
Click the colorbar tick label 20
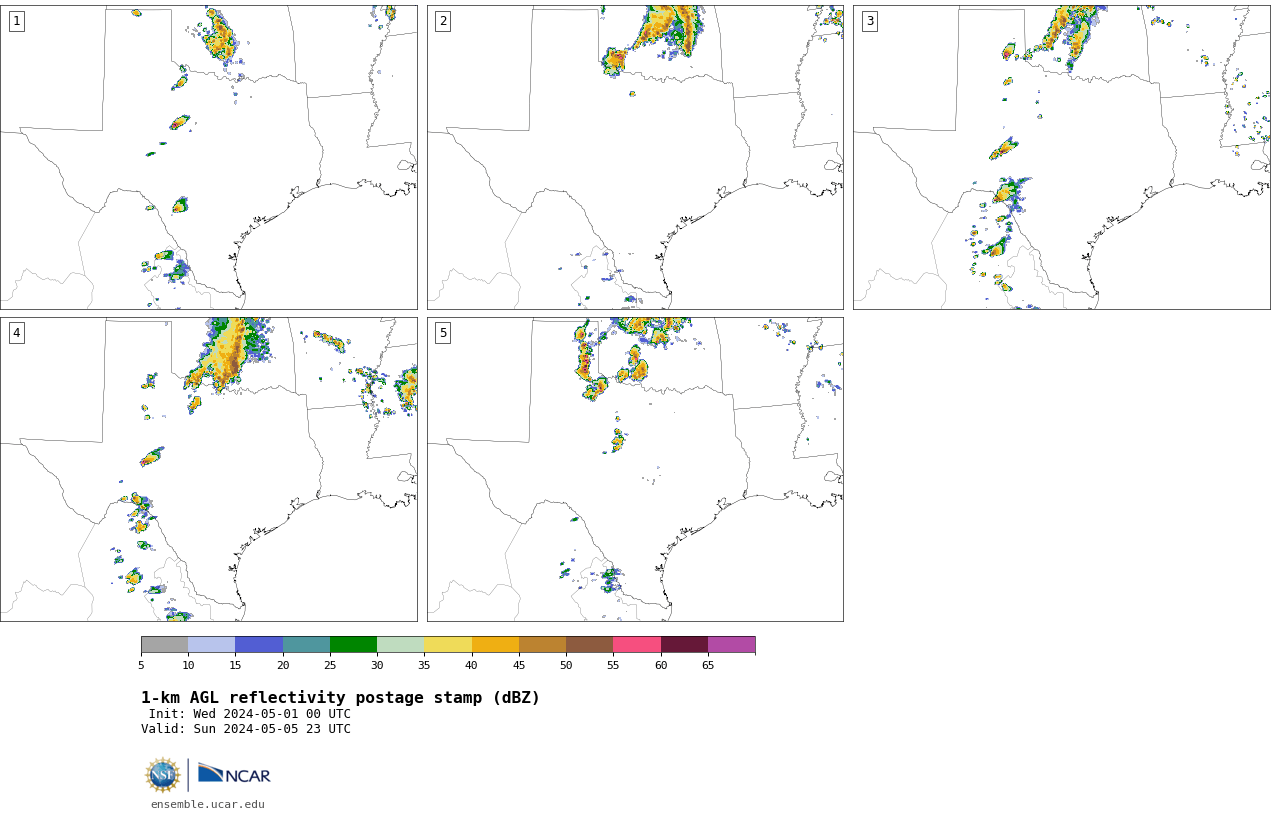(x=283, y=665)
